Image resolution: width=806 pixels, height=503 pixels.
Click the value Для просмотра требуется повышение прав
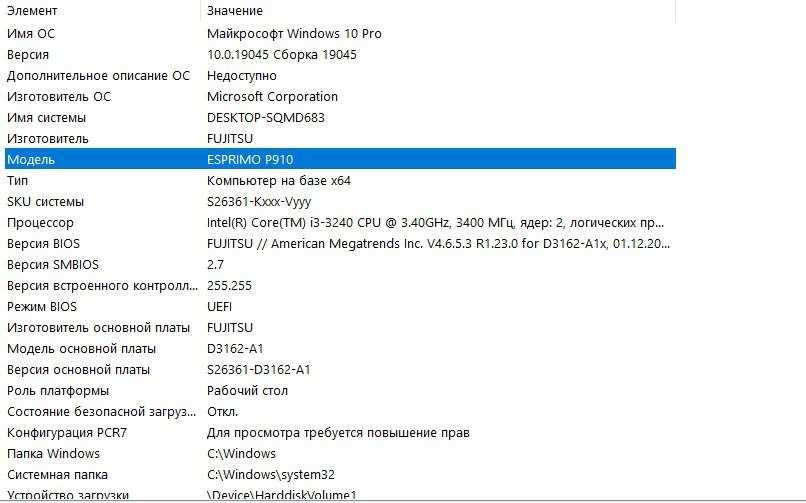pyautogui.click(x=338, y=433)
